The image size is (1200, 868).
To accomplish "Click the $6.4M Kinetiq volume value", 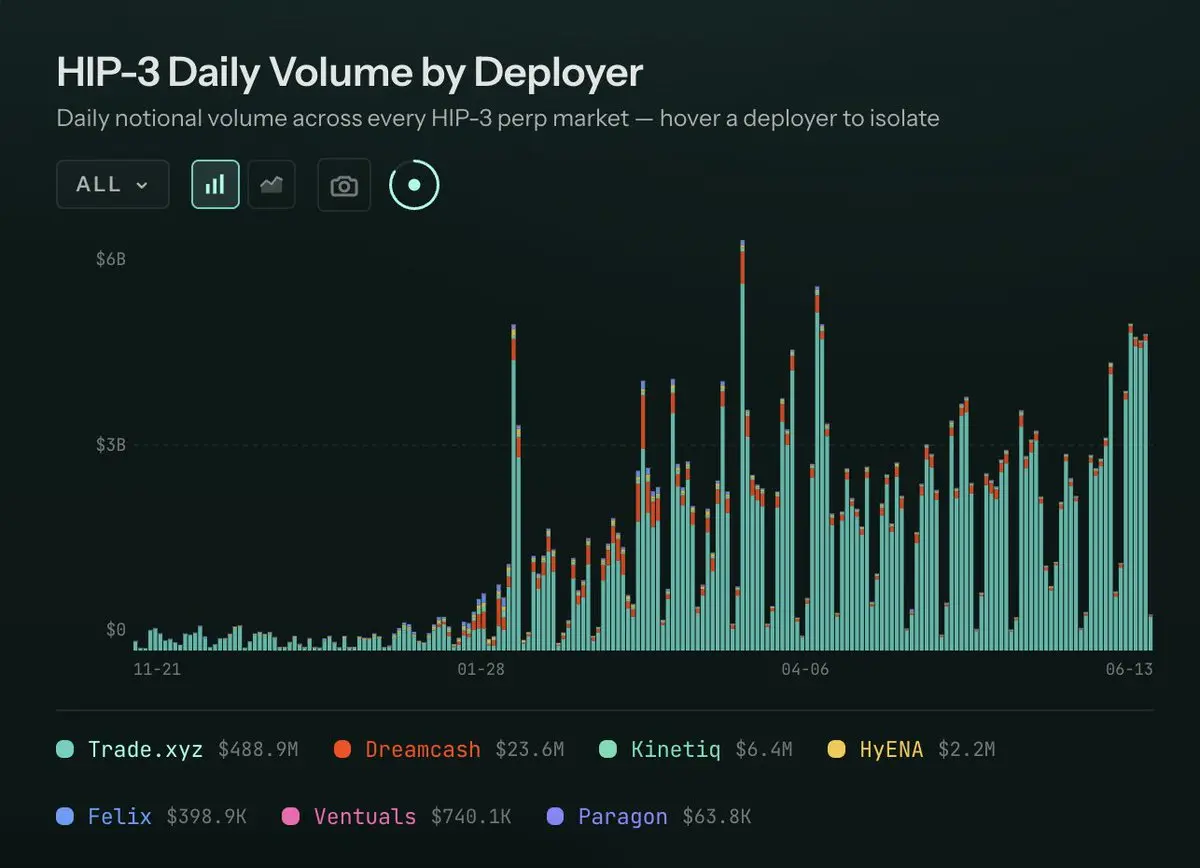I will pos(763,749).
